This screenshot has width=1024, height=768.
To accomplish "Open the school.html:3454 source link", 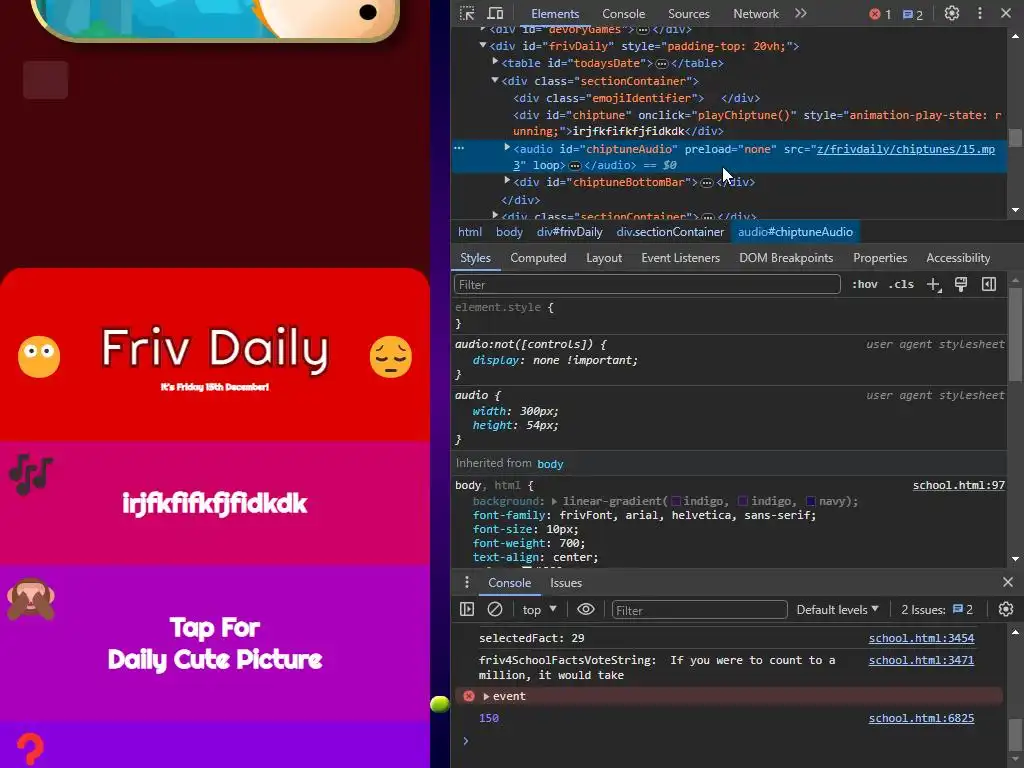I will coord(921,638).
